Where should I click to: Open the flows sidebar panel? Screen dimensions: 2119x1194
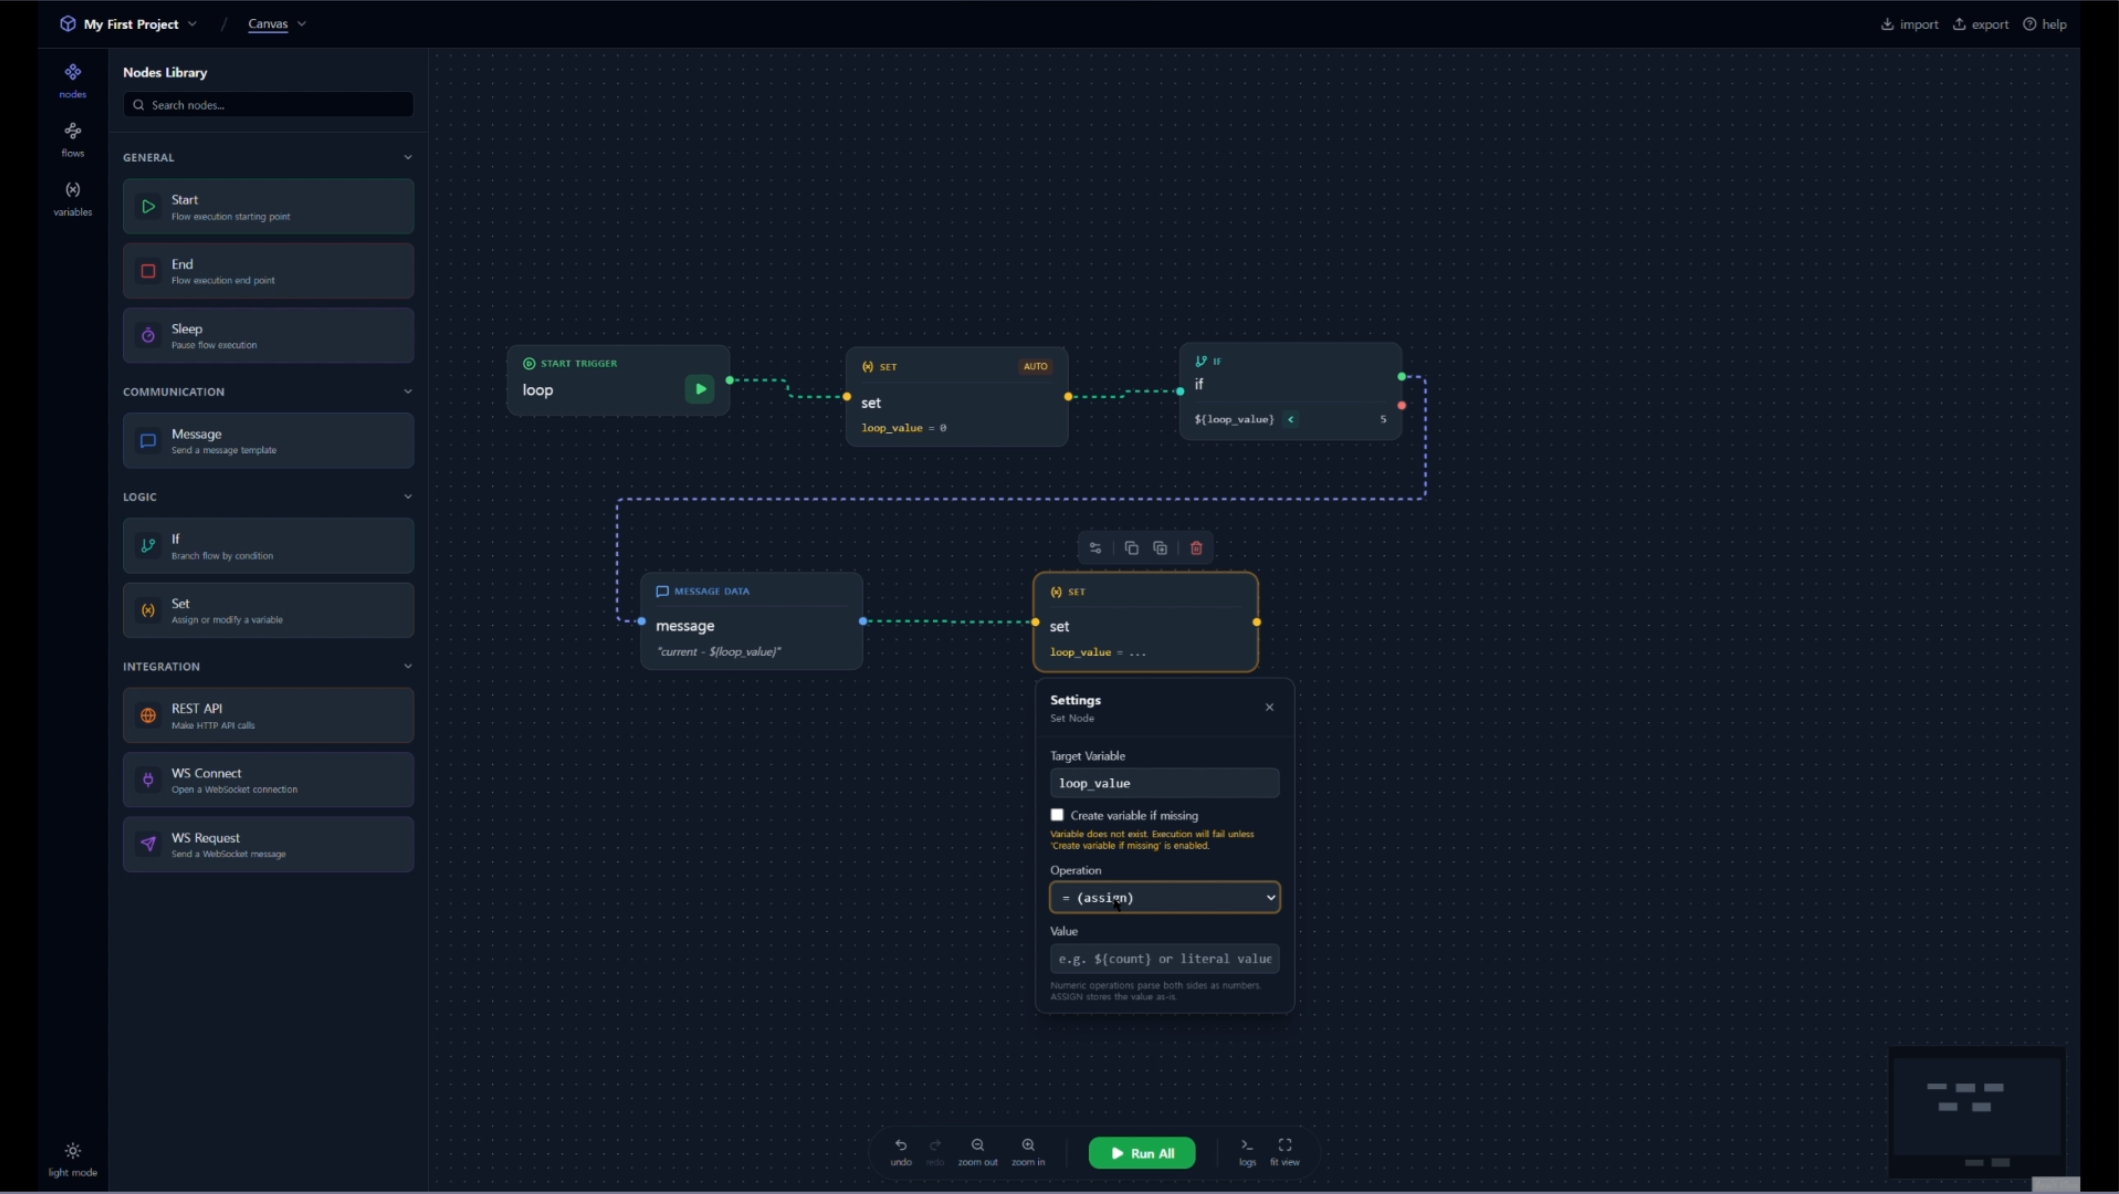tap(72, 140)
